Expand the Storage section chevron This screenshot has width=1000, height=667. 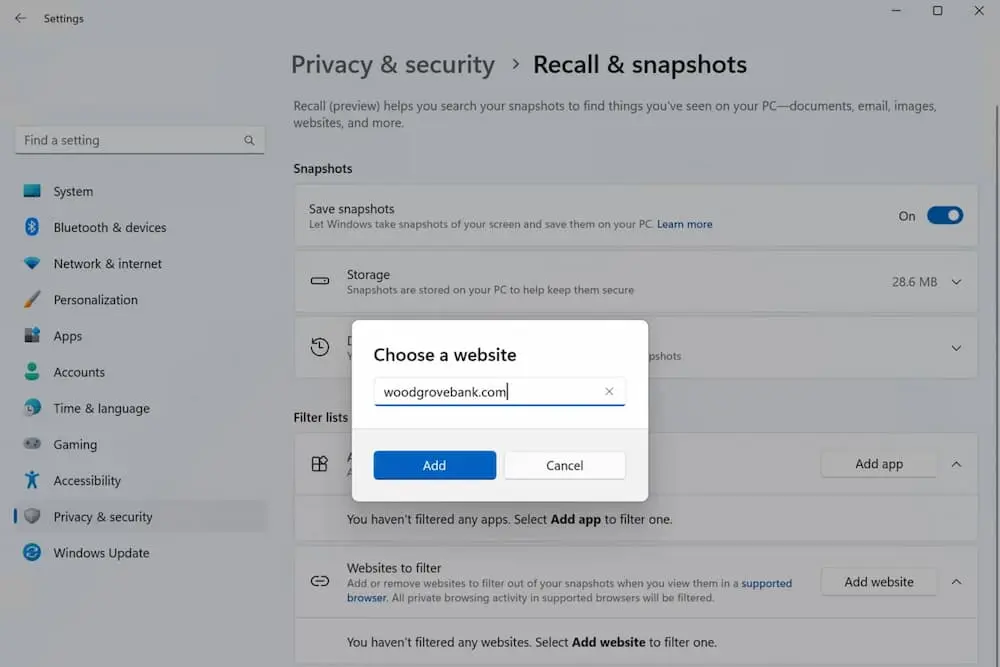pos(956,282)
